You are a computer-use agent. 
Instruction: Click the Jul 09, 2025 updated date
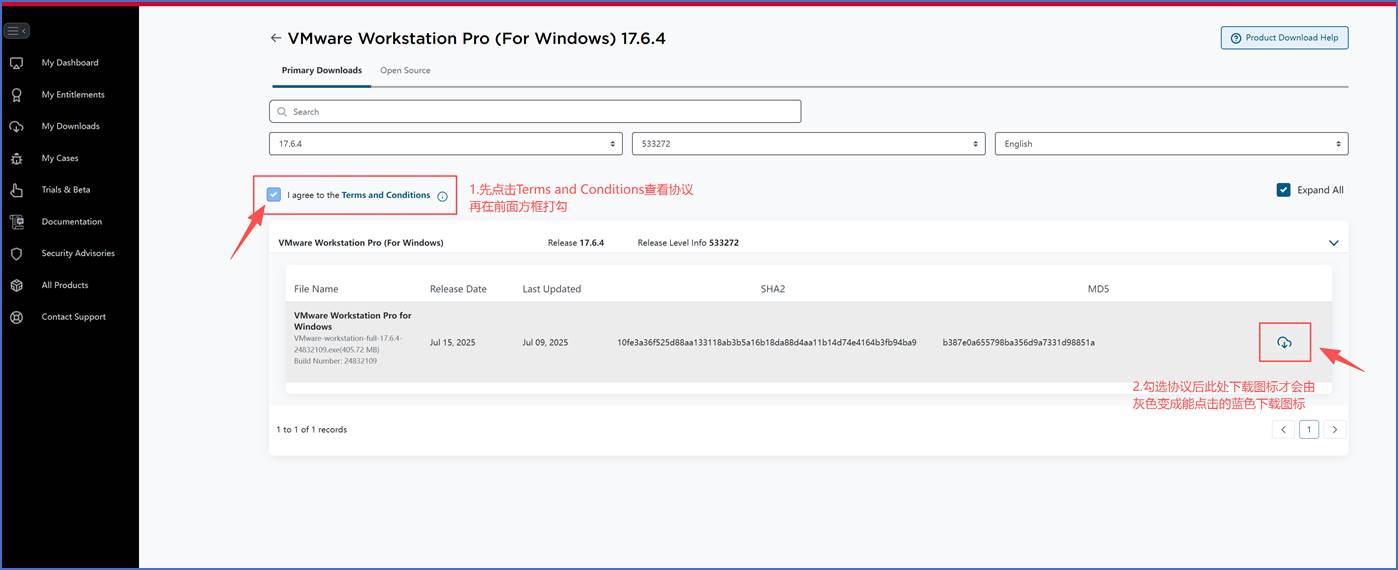(x=545, y=343)
